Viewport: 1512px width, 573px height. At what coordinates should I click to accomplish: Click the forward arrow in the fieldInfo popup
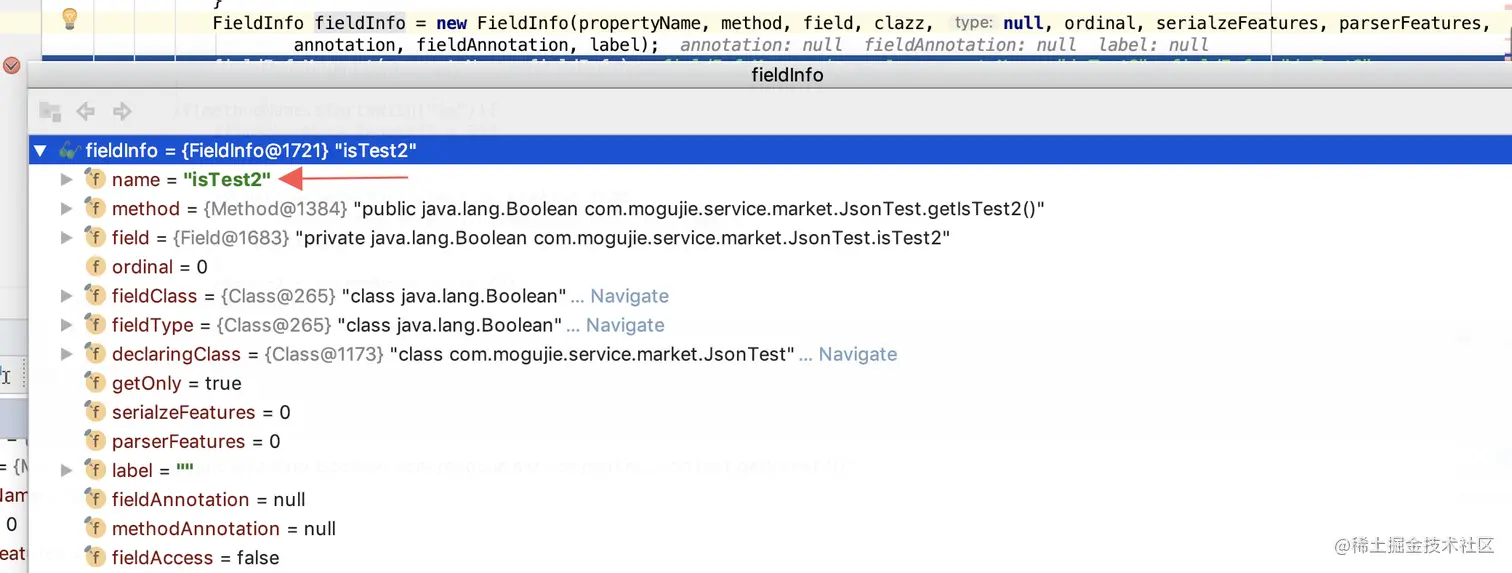(122, 111)
